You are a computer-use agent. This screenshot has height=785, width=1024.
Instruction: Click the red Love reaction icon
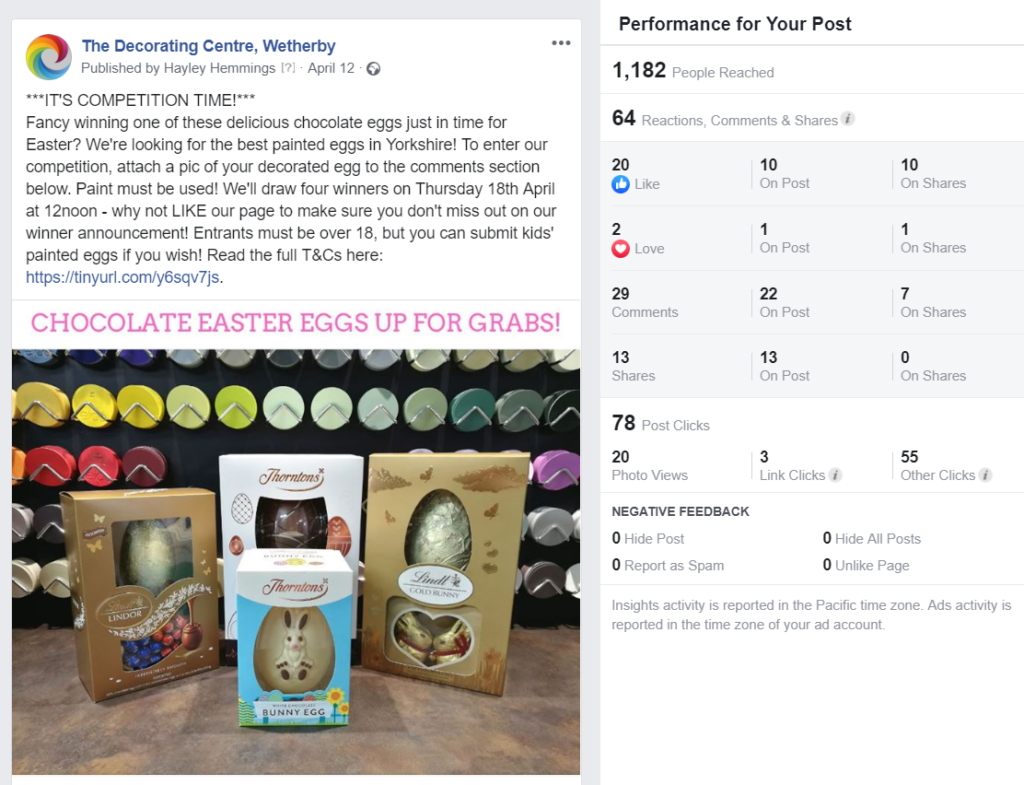point(620,249)
